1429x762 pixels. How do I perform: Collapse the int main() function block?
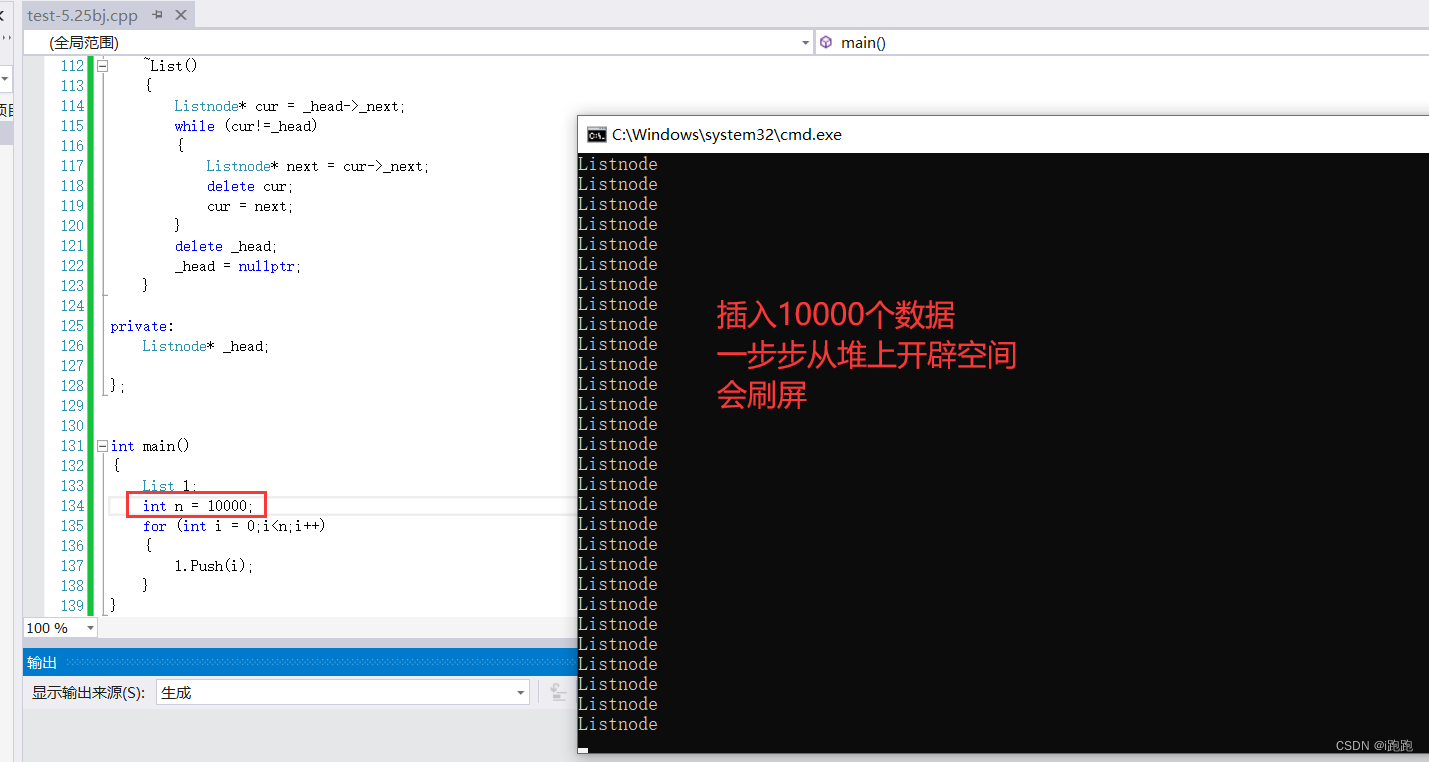tap(102, 446)
